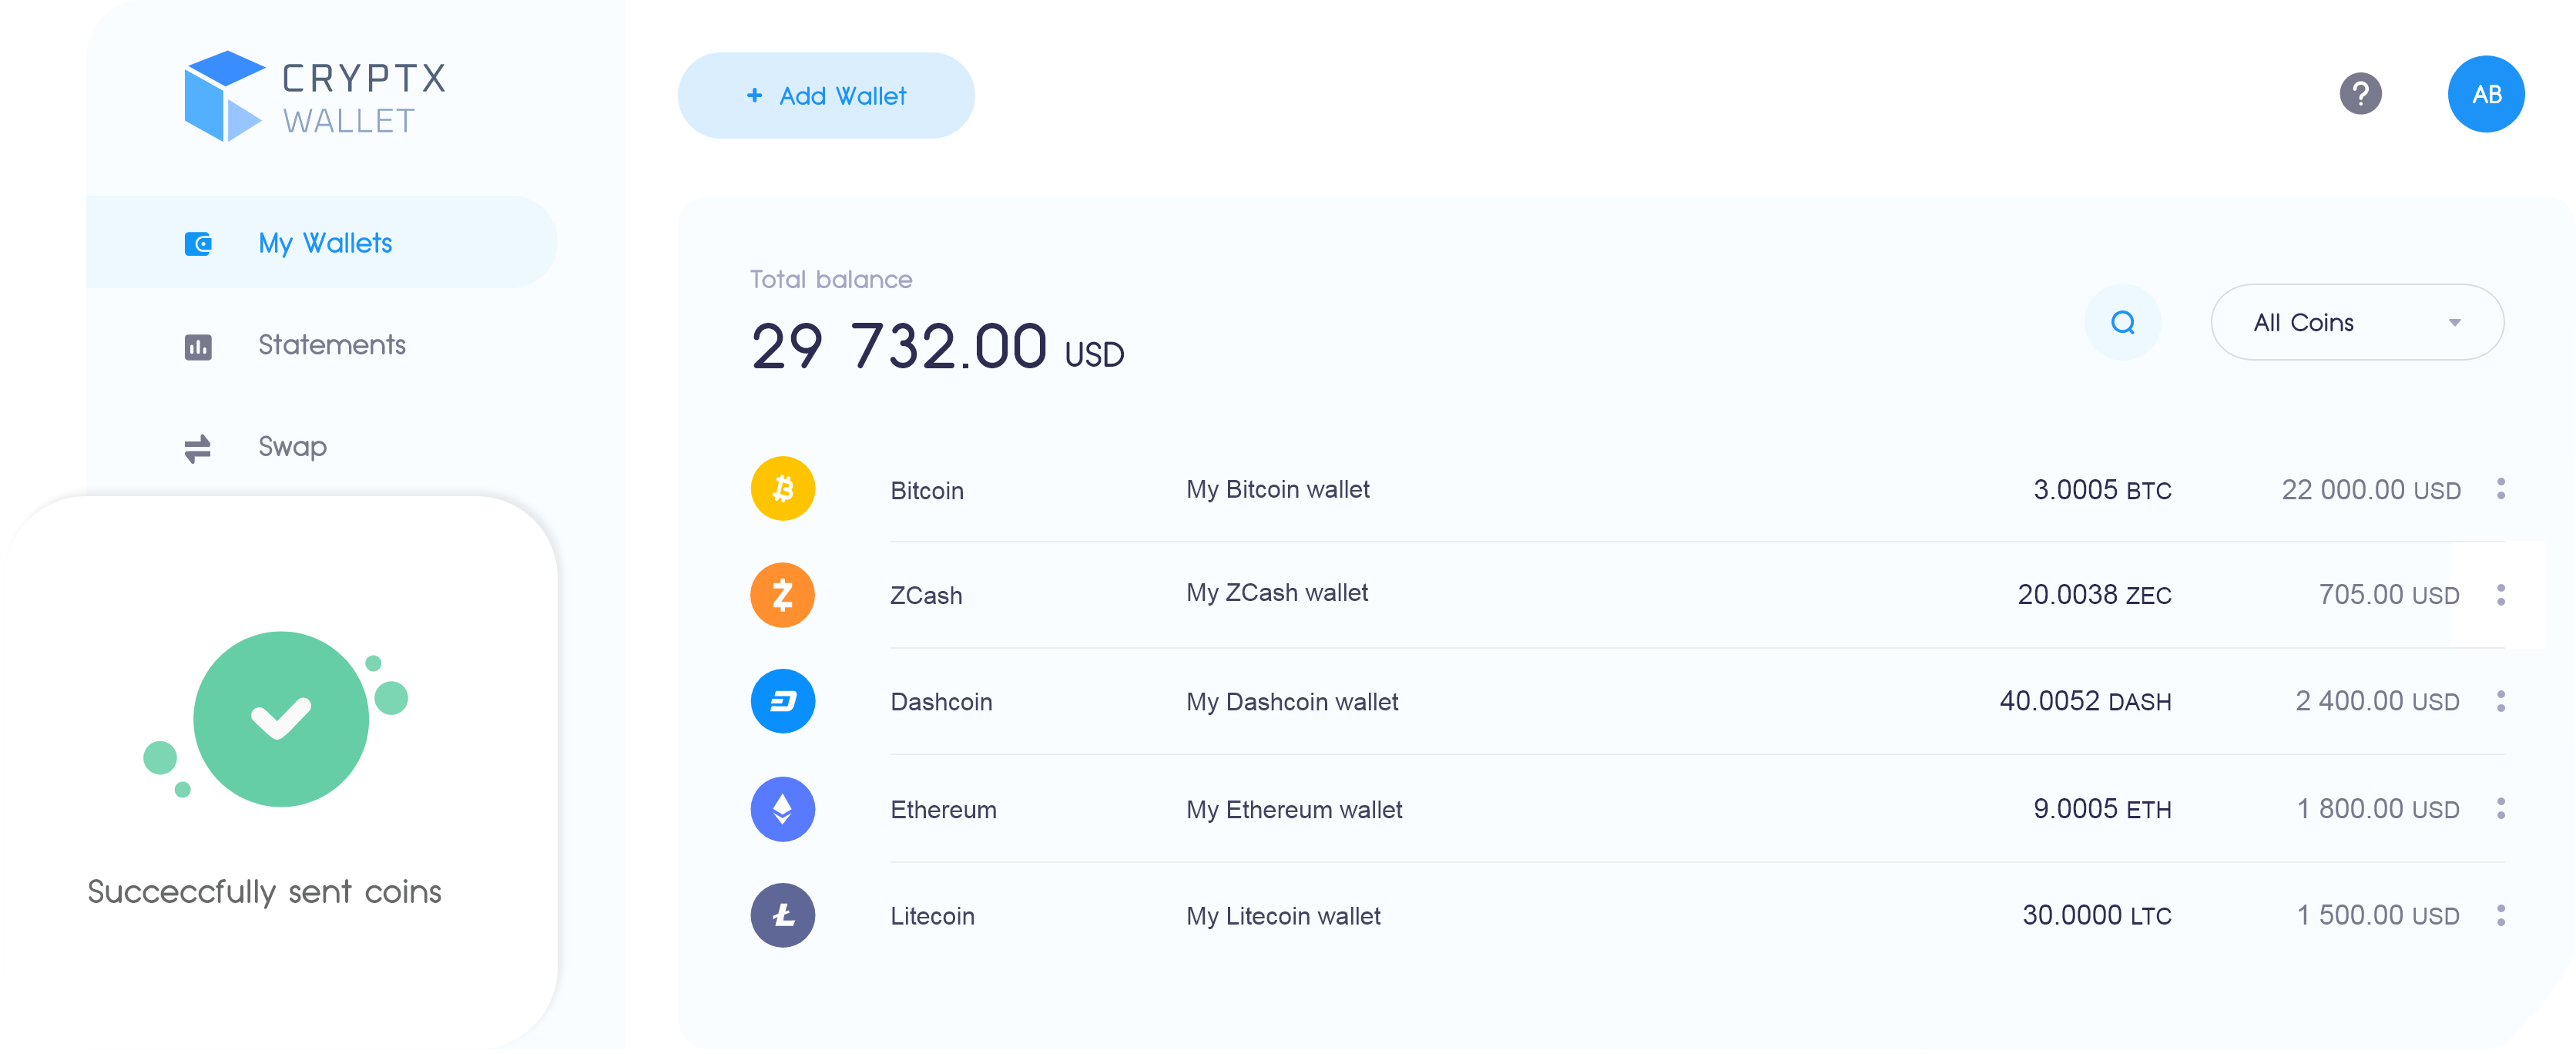2576x1054 pixels.
Task: Click the Bitcoin coin icon
Action: (x=783, y=489)
